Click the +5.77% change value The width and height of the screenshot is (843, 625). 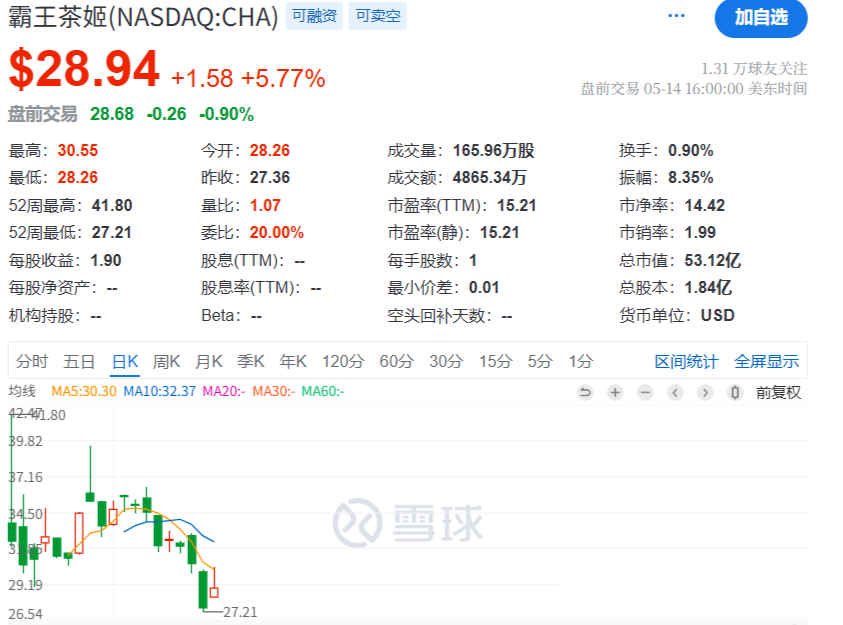(283, 78)
